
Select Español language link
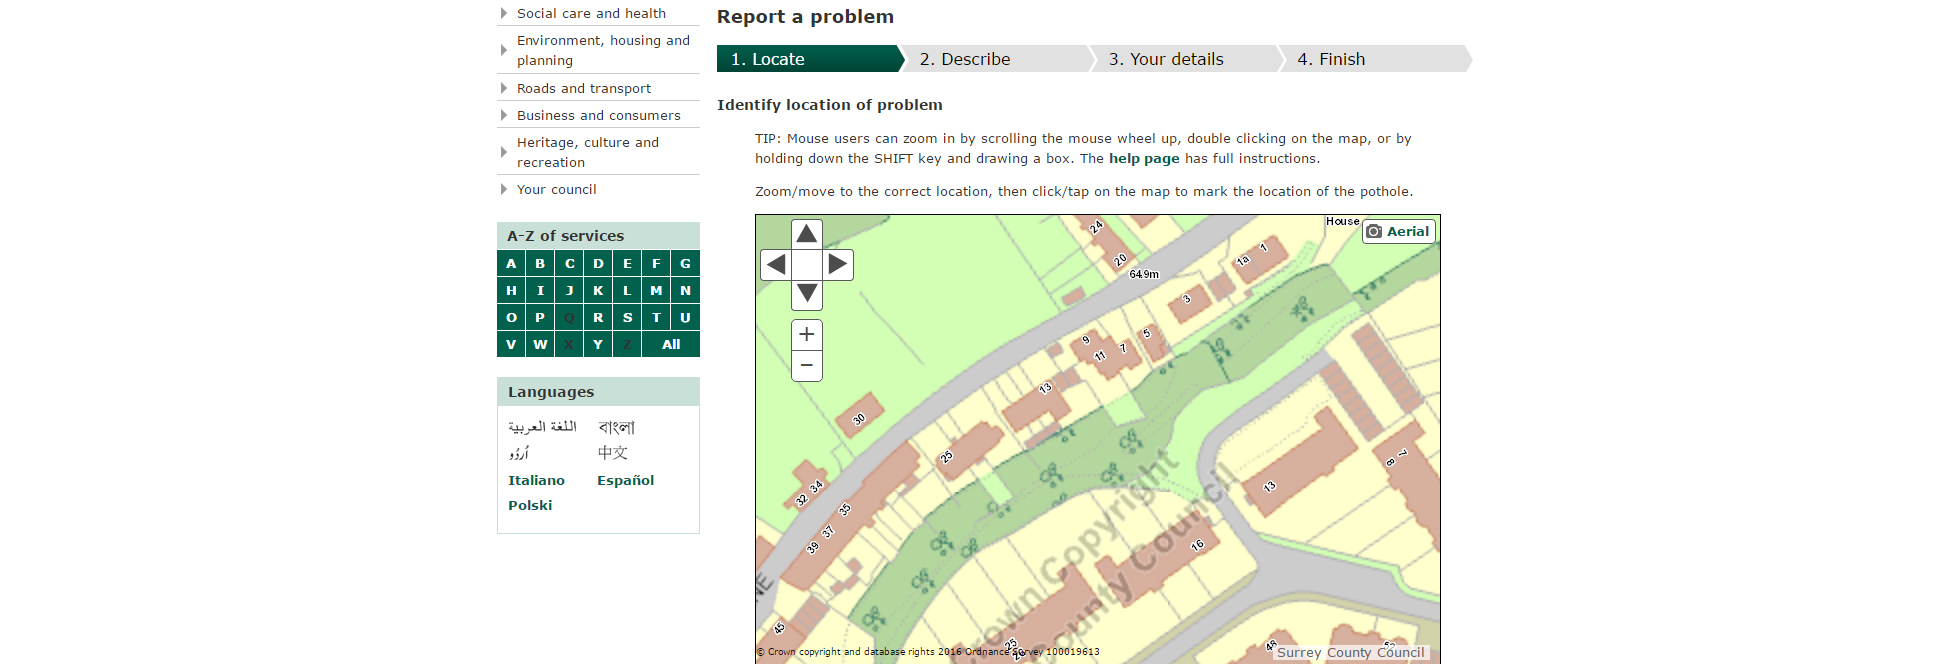click(625, 480)
